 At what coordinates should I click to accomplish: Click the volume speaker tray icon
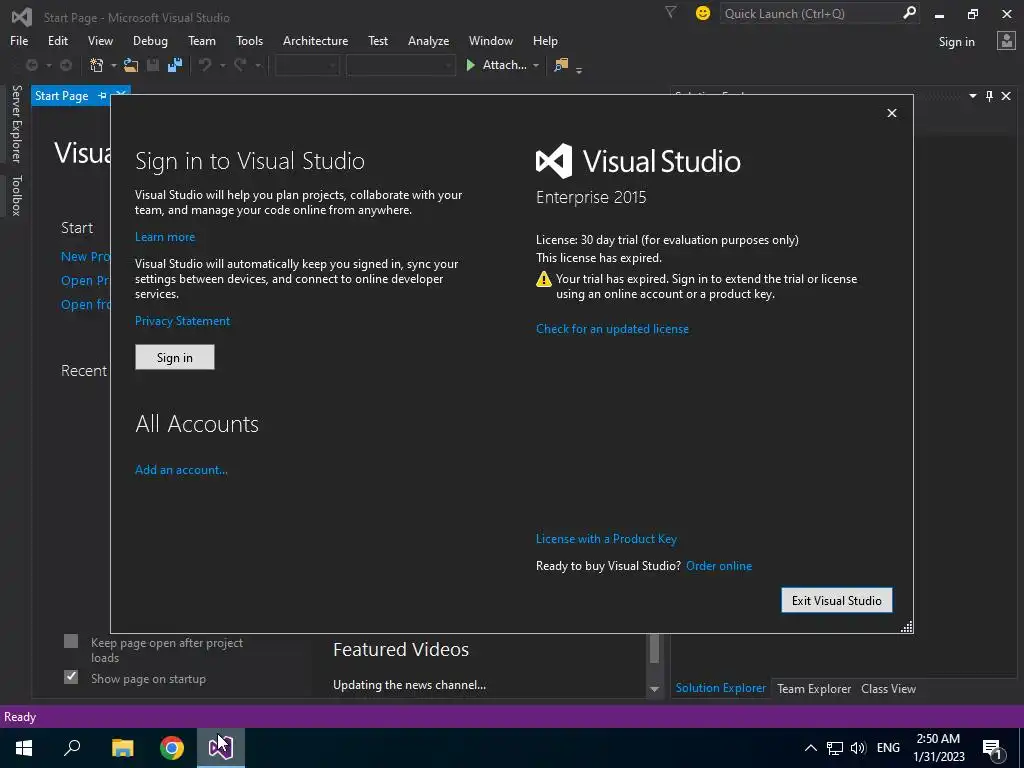(x=858, y=748)
